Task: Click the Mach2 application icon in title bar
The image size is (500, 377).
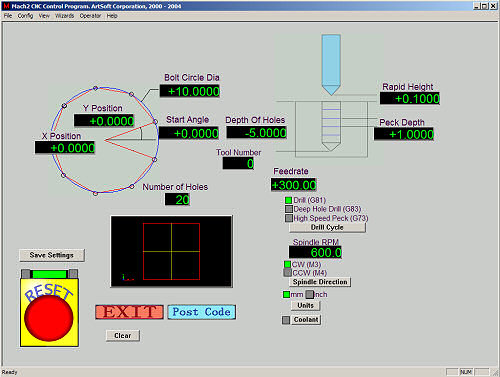Action: pyautogui.click(x=6, y=6)
